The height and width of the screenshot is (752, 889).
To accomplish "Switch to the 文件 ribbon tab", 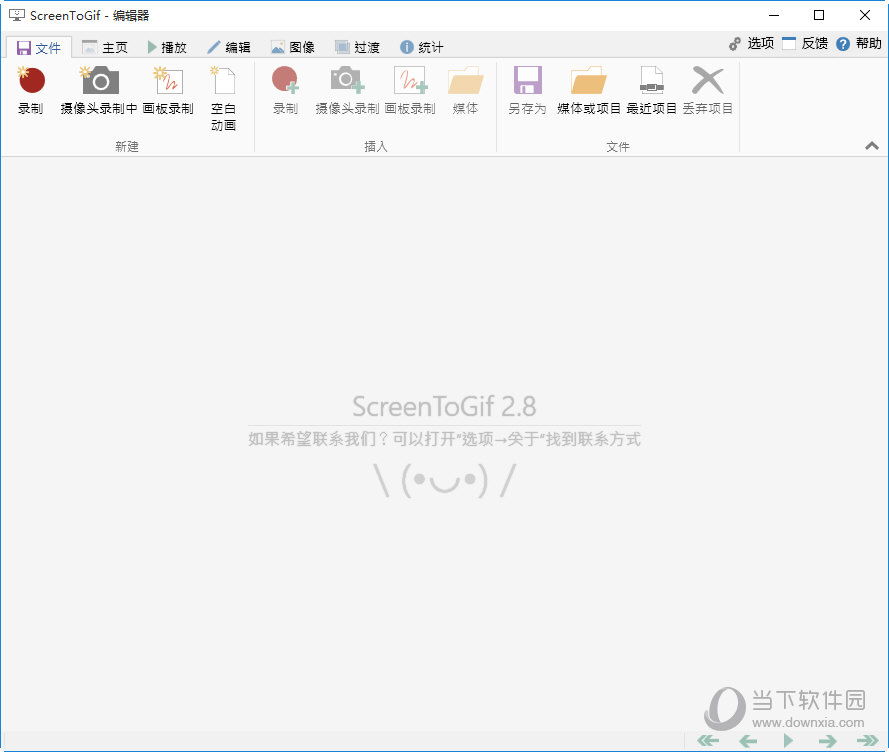I will (39, 48).
